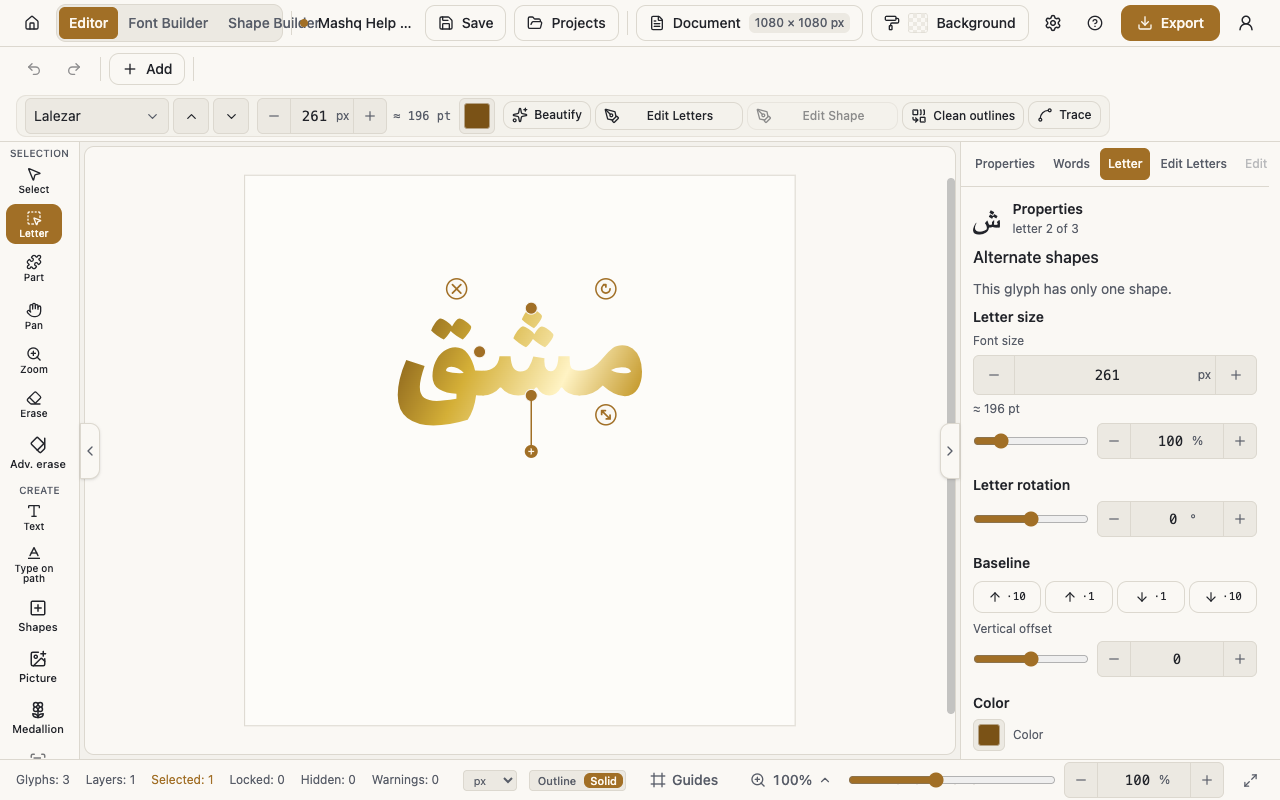Activate the Letter selection tool
1280x800 pixels.
34,224
